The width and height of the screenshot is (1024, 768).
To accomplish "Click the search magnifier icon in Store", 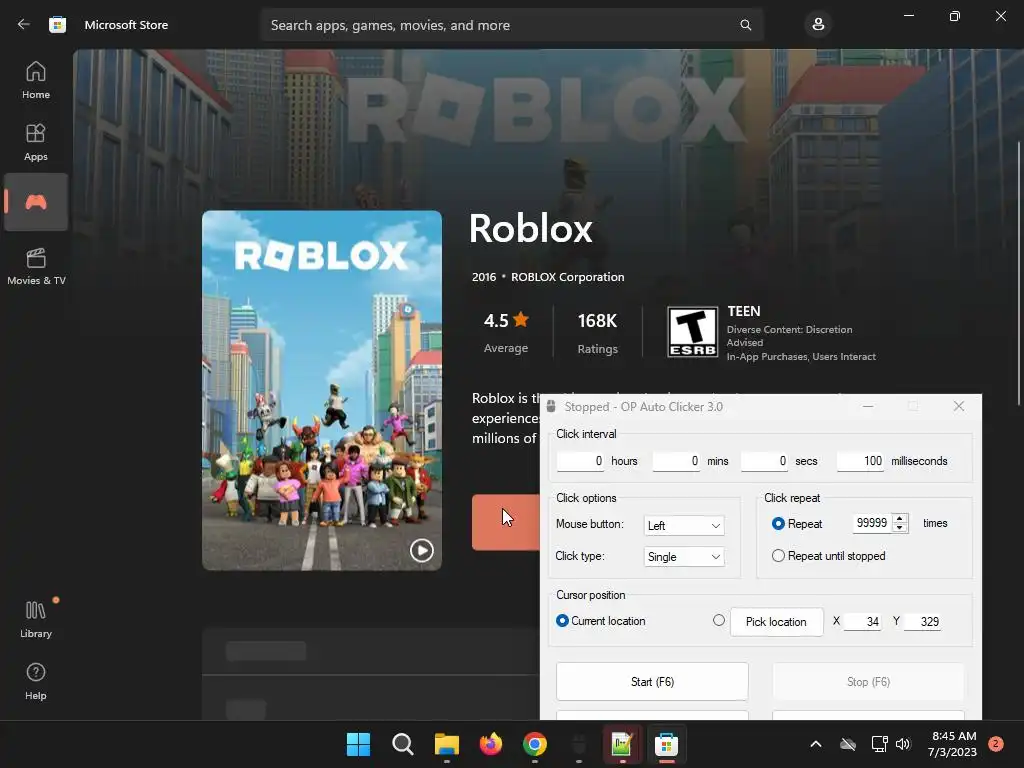I will click(745, 25).
